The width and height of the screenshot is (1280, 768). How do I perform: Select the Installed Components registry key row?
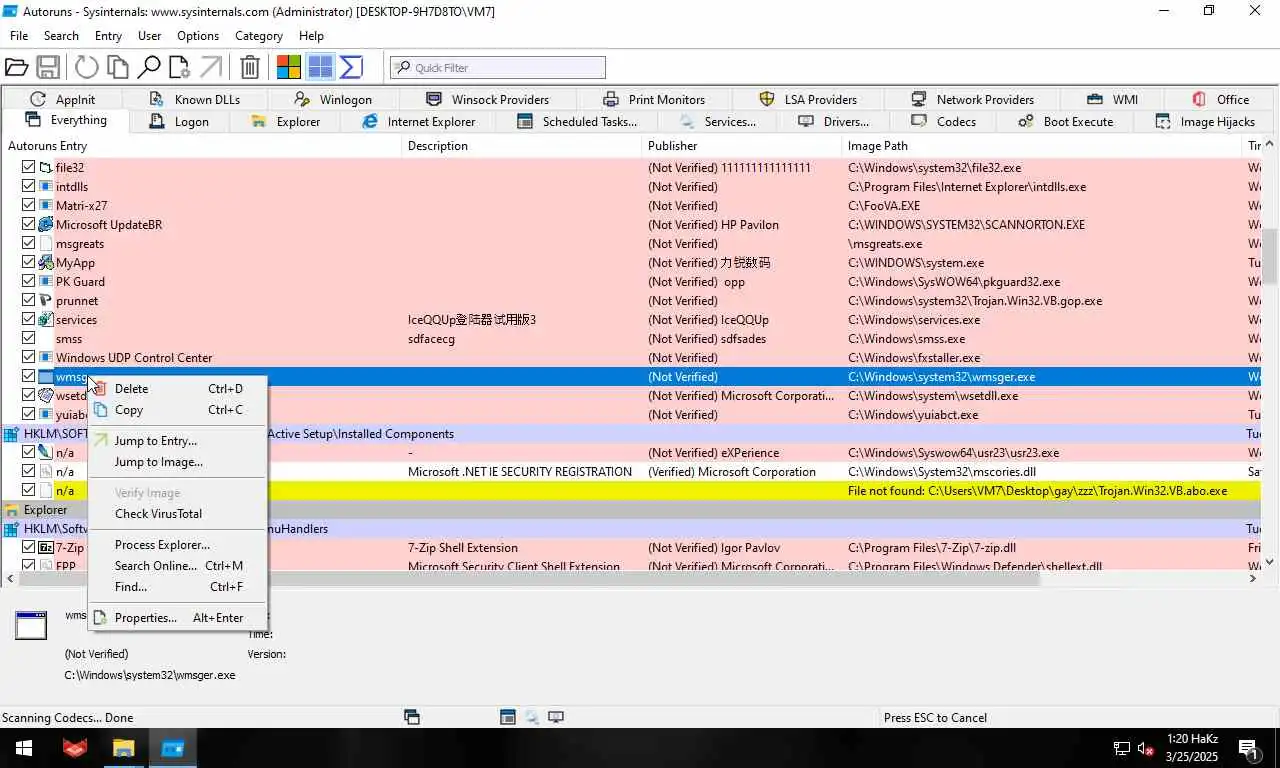(631, 434)
